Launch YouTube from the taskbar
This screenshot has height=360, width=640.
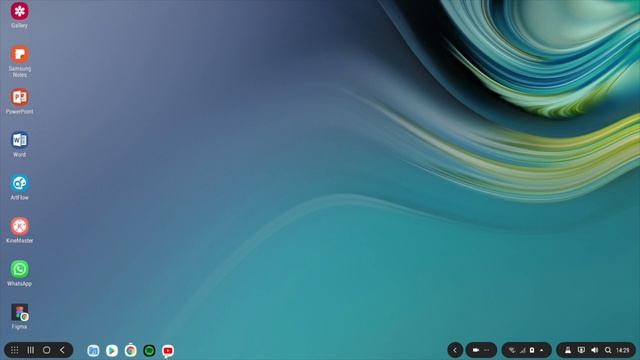point(168,351)
